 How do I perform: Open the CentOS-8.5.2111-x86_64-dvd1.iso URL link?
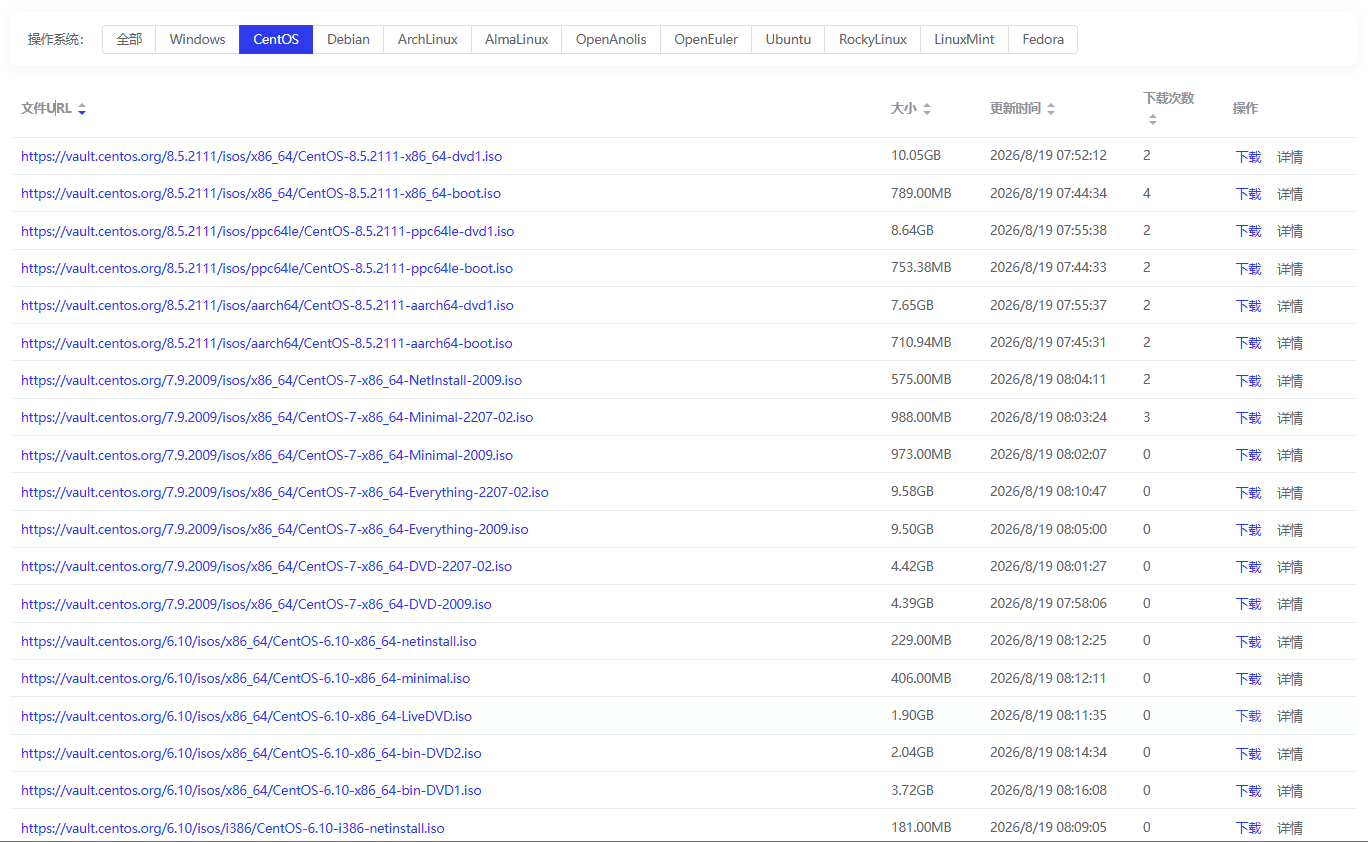(x=261, y=156)
